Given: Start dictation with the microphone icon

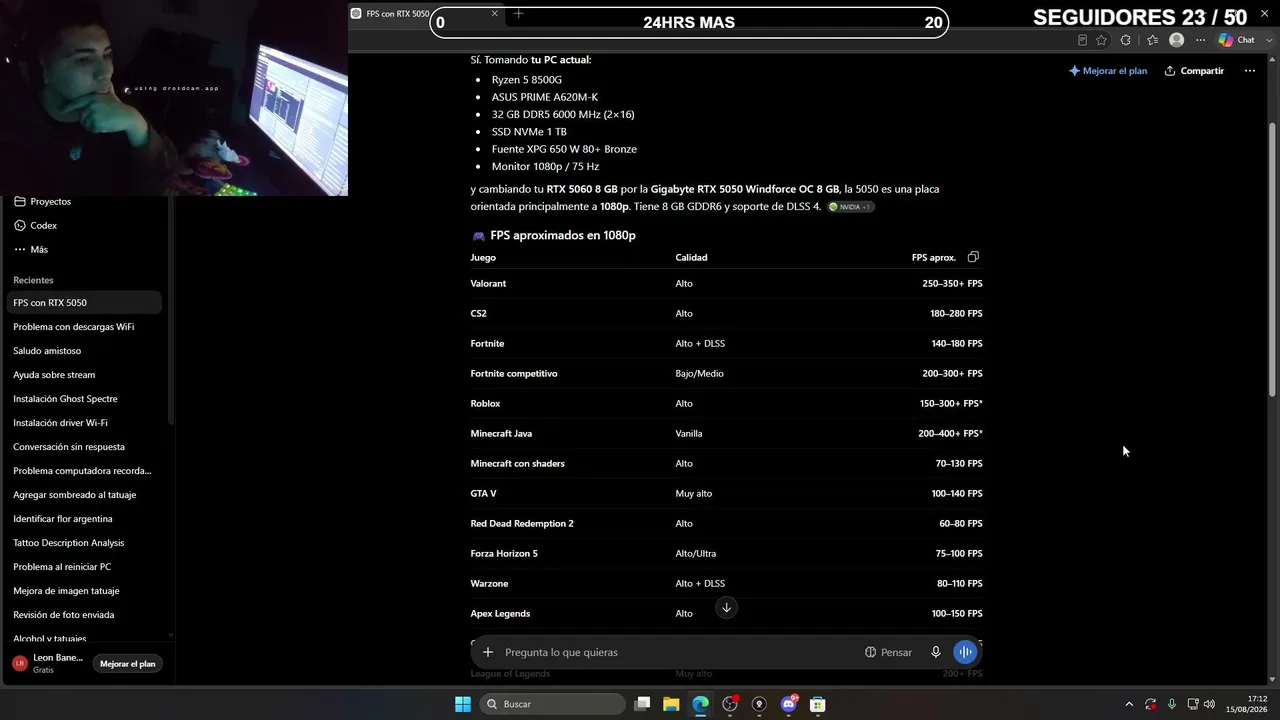Looking at the screenshot, I should pos(936,652).
